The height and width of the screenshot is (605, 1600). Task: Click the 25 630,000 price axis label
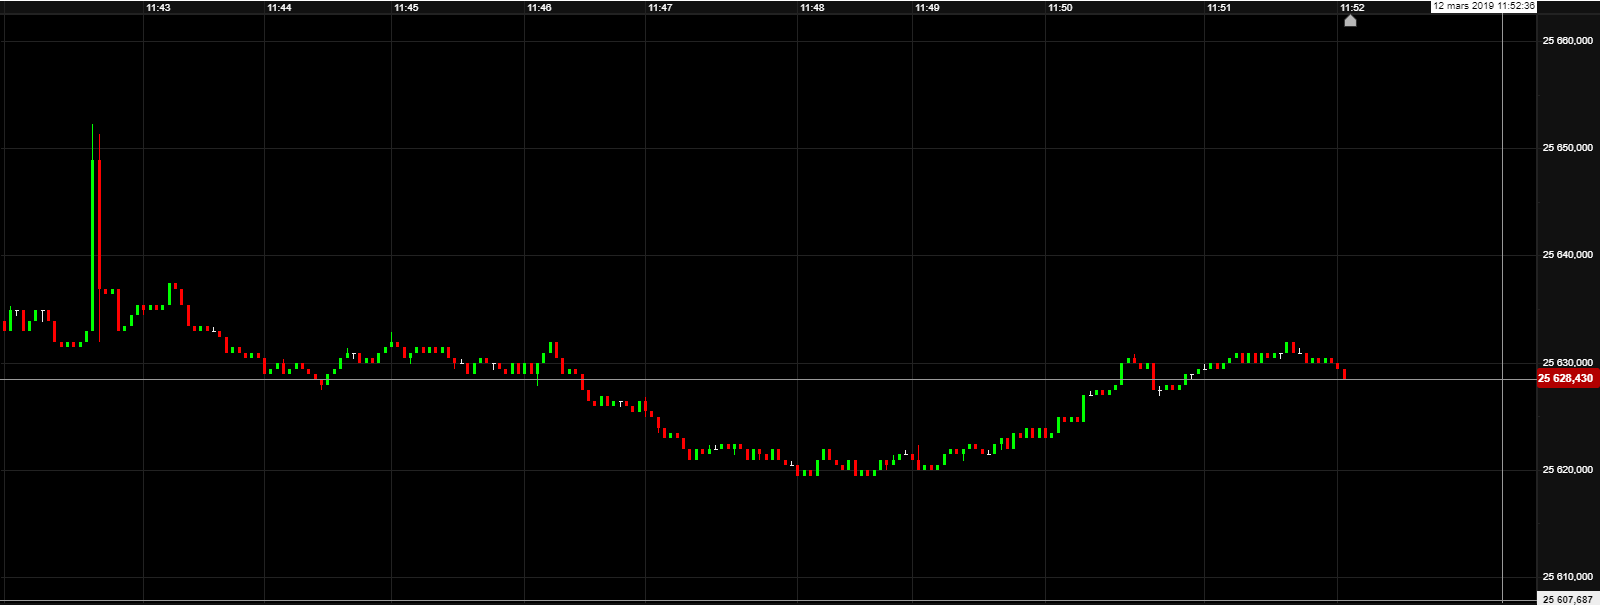[x=1567, y=362]
